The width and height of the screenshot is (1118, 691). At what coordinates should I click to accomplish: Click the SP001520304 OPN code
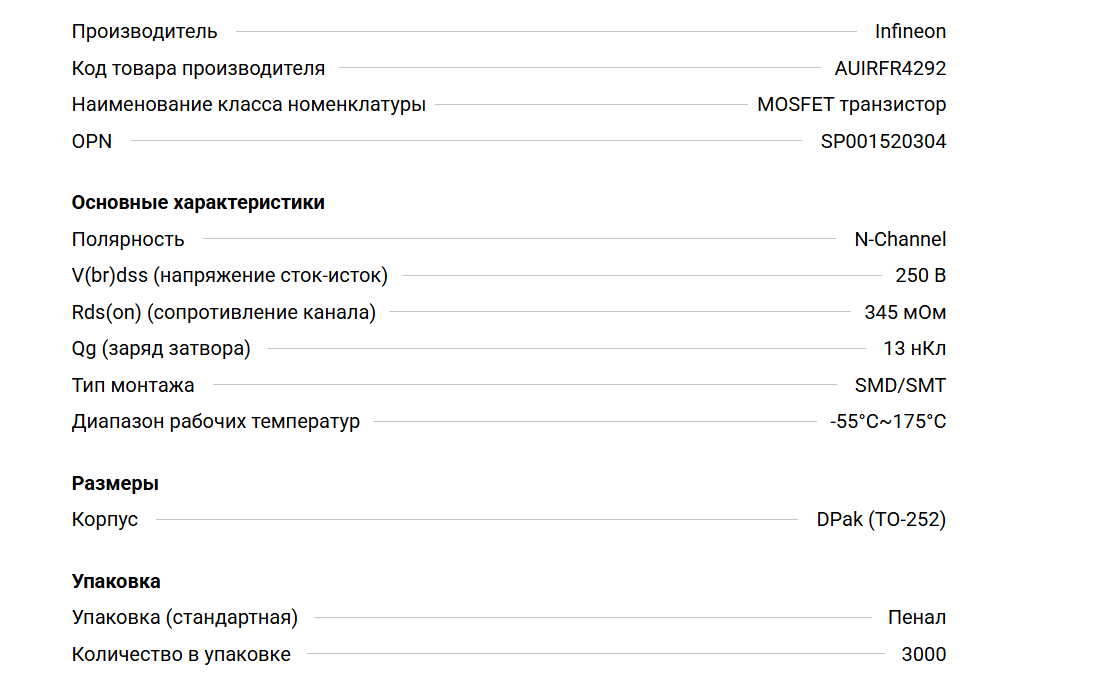tap(883, 141)
